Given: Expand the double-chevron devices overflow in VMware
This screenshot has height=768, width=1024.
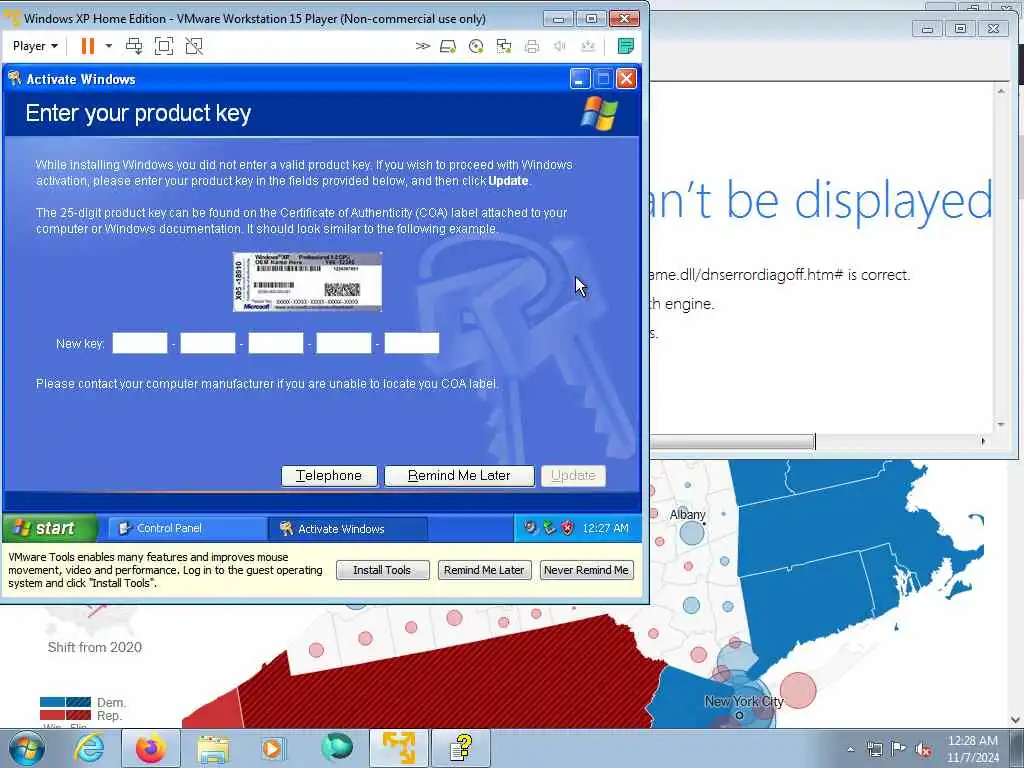Looking at the screenshot, I should [x=423, y=46].
